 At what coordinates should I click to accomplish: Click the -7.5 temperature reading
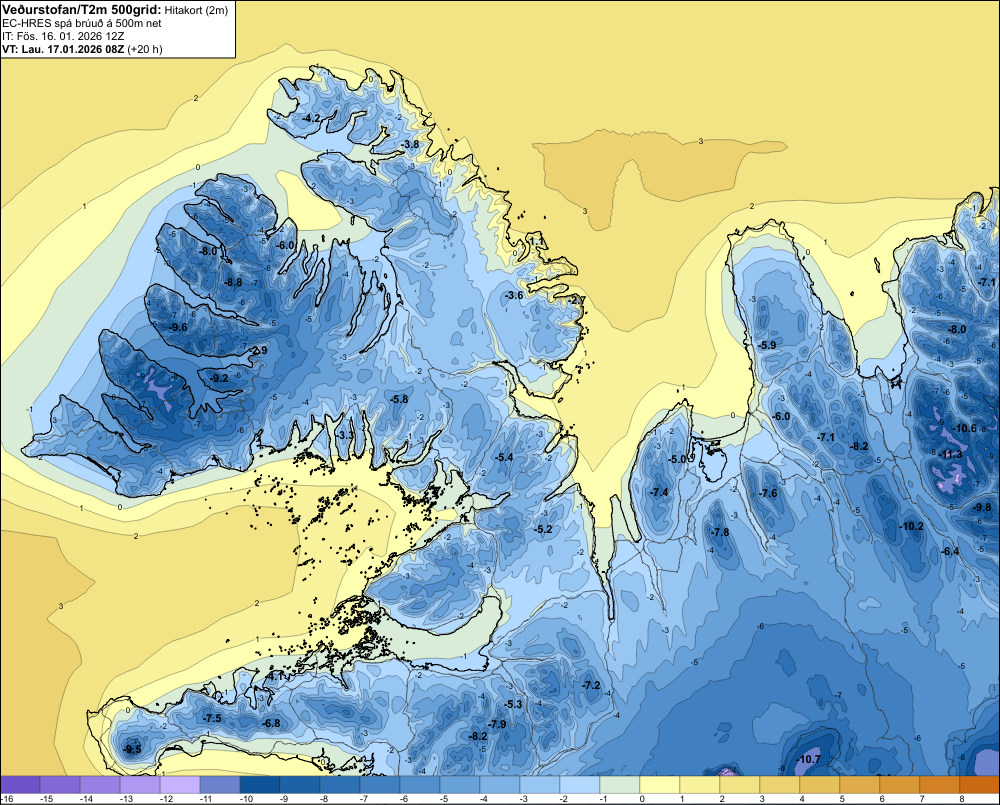point(212,719)
